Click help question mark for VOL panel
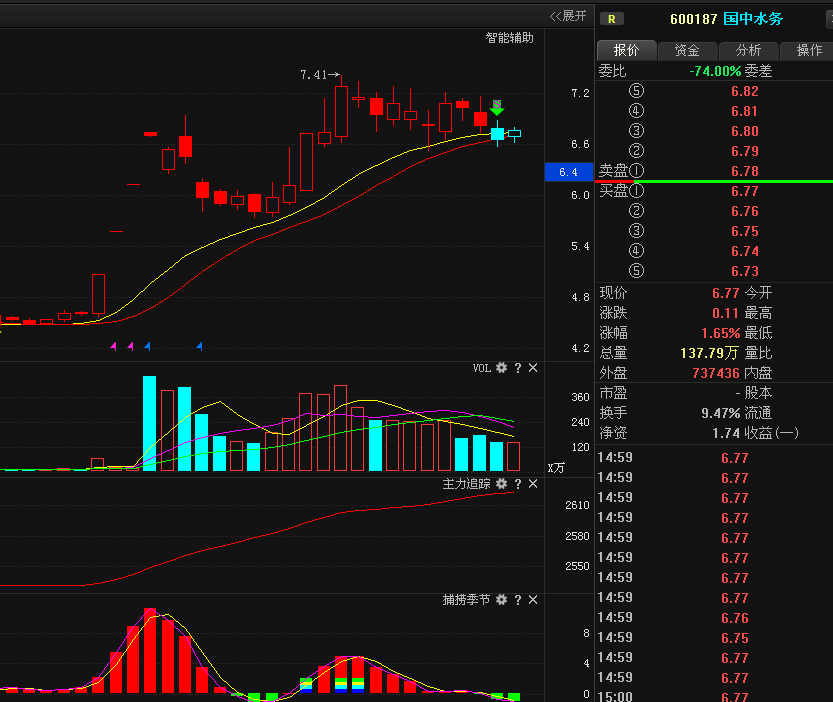The width and height of the screenshot is (833, 702). click(x=518, y=368)
